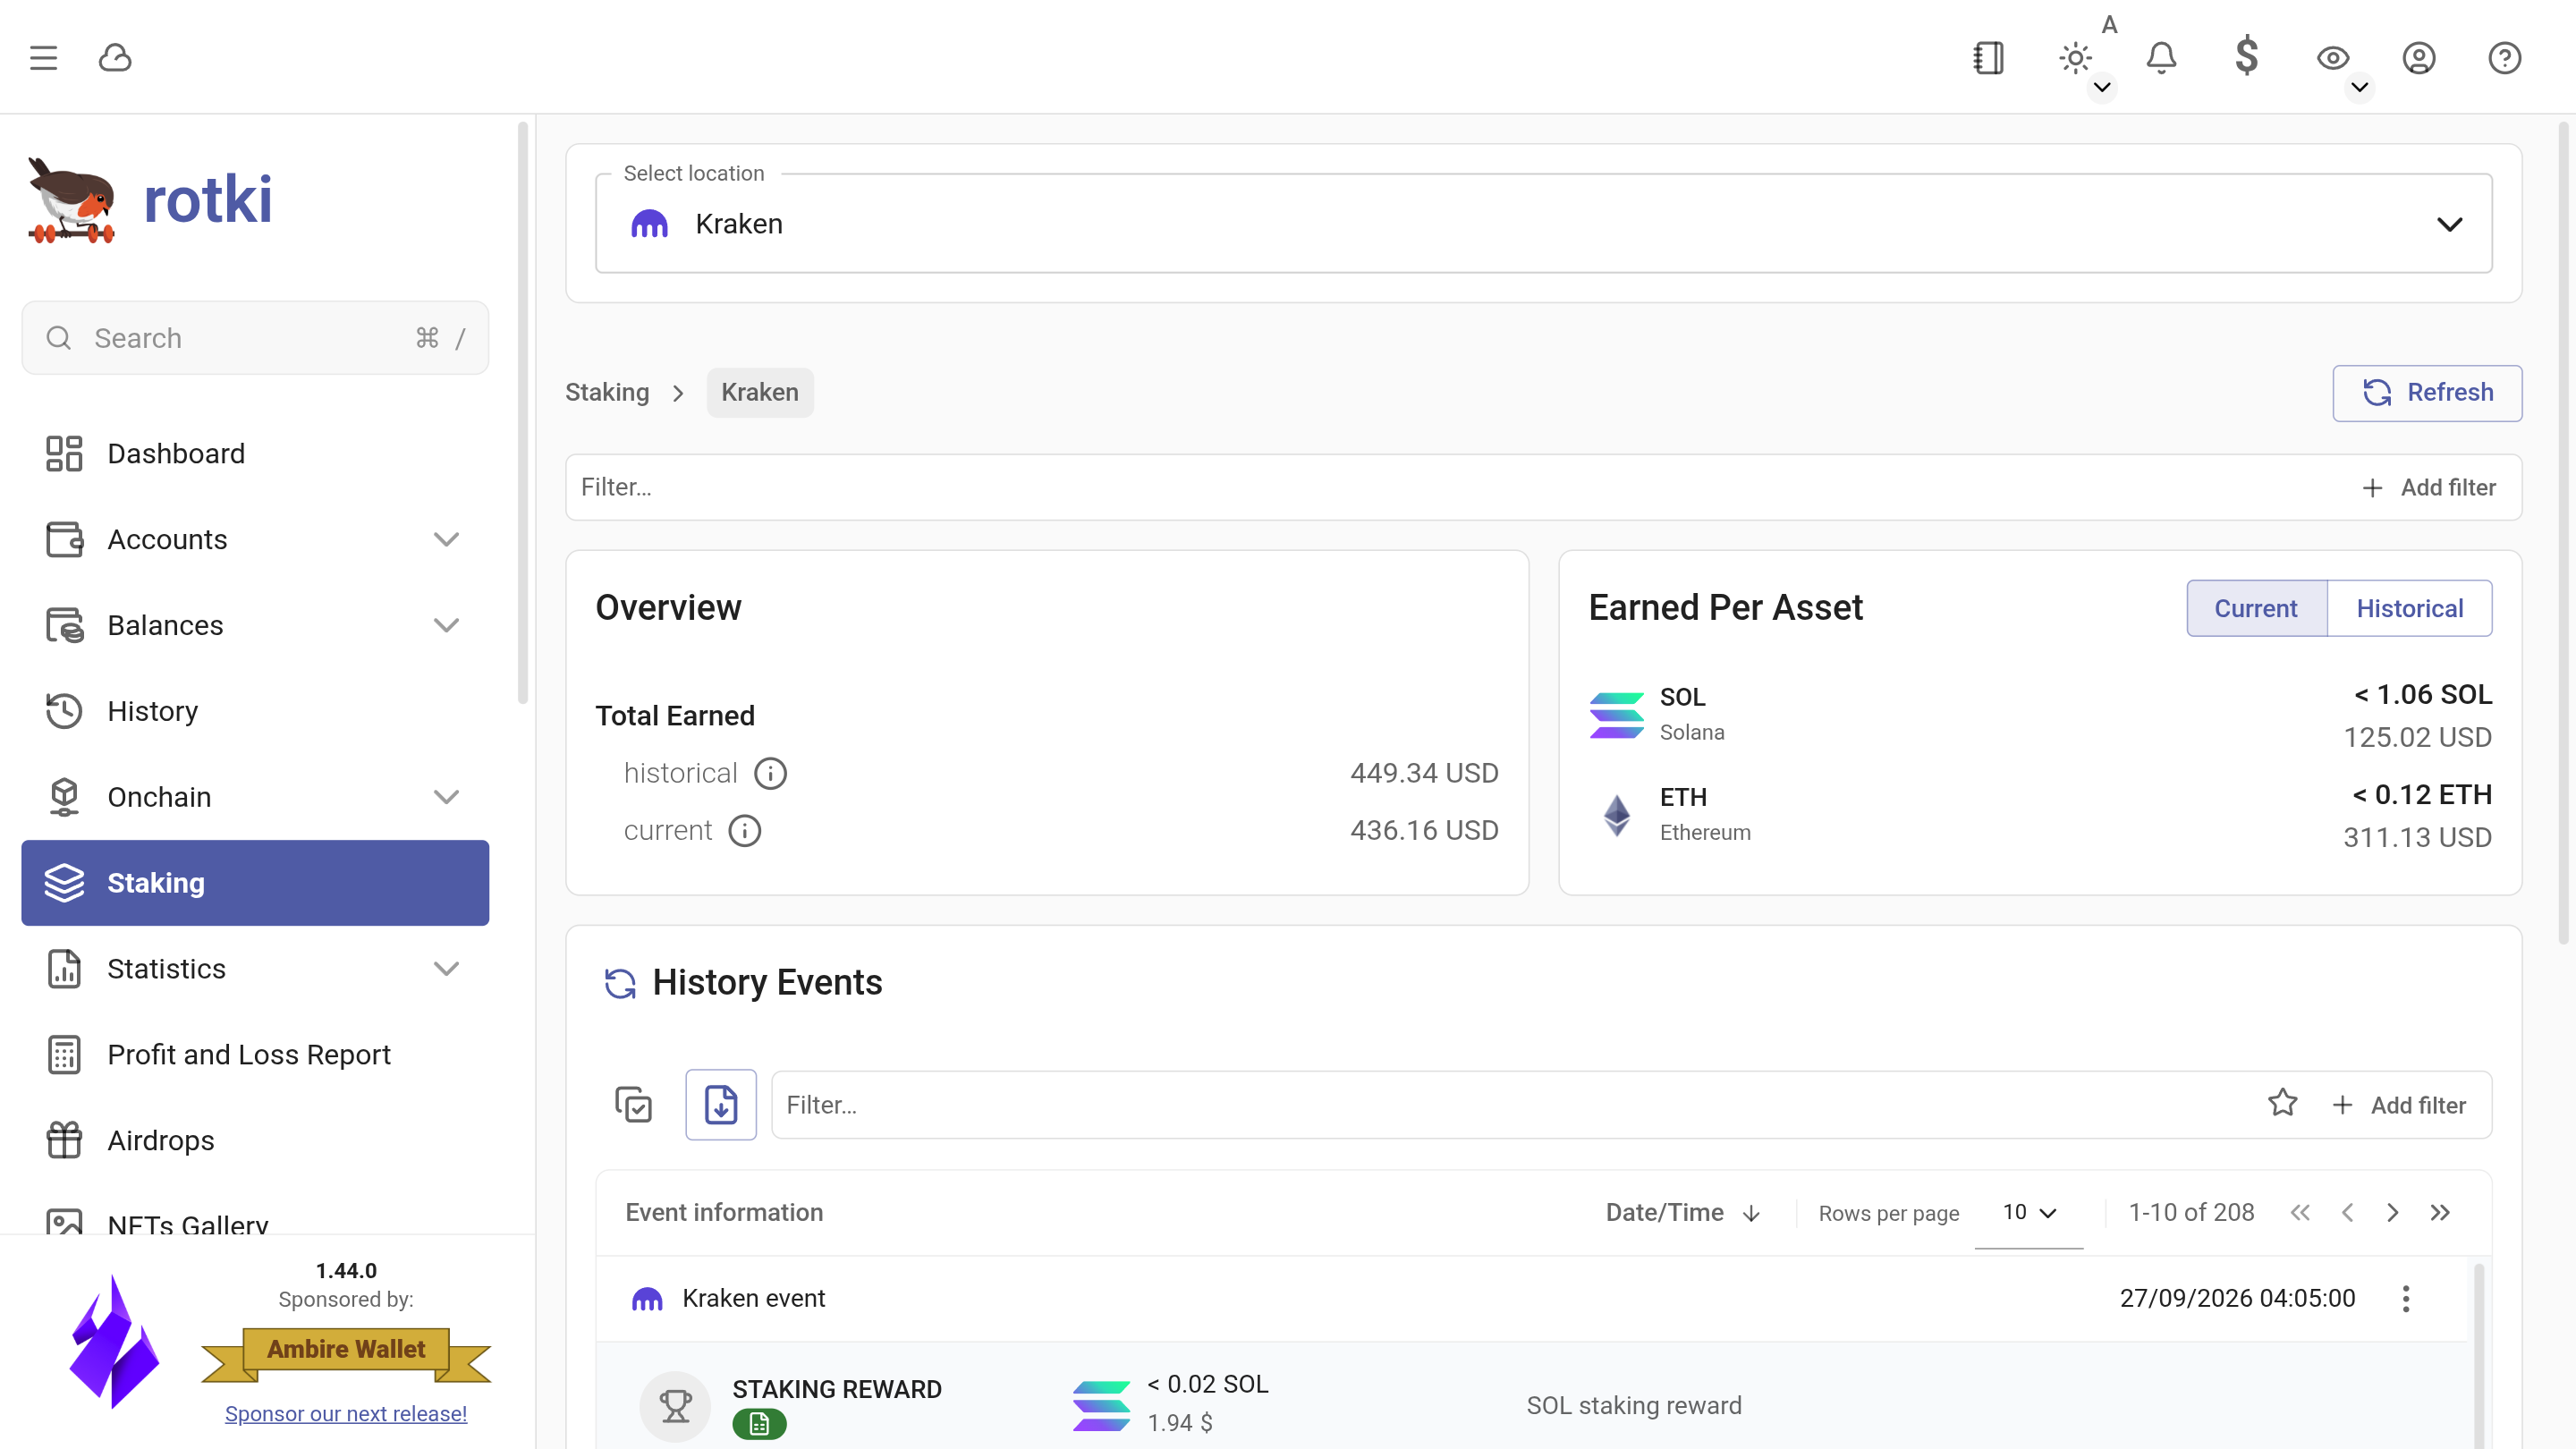Toggle the hamburger navigation menu
The height and width of the screenshot is (1449, 2576).
(x=43, y=58)
